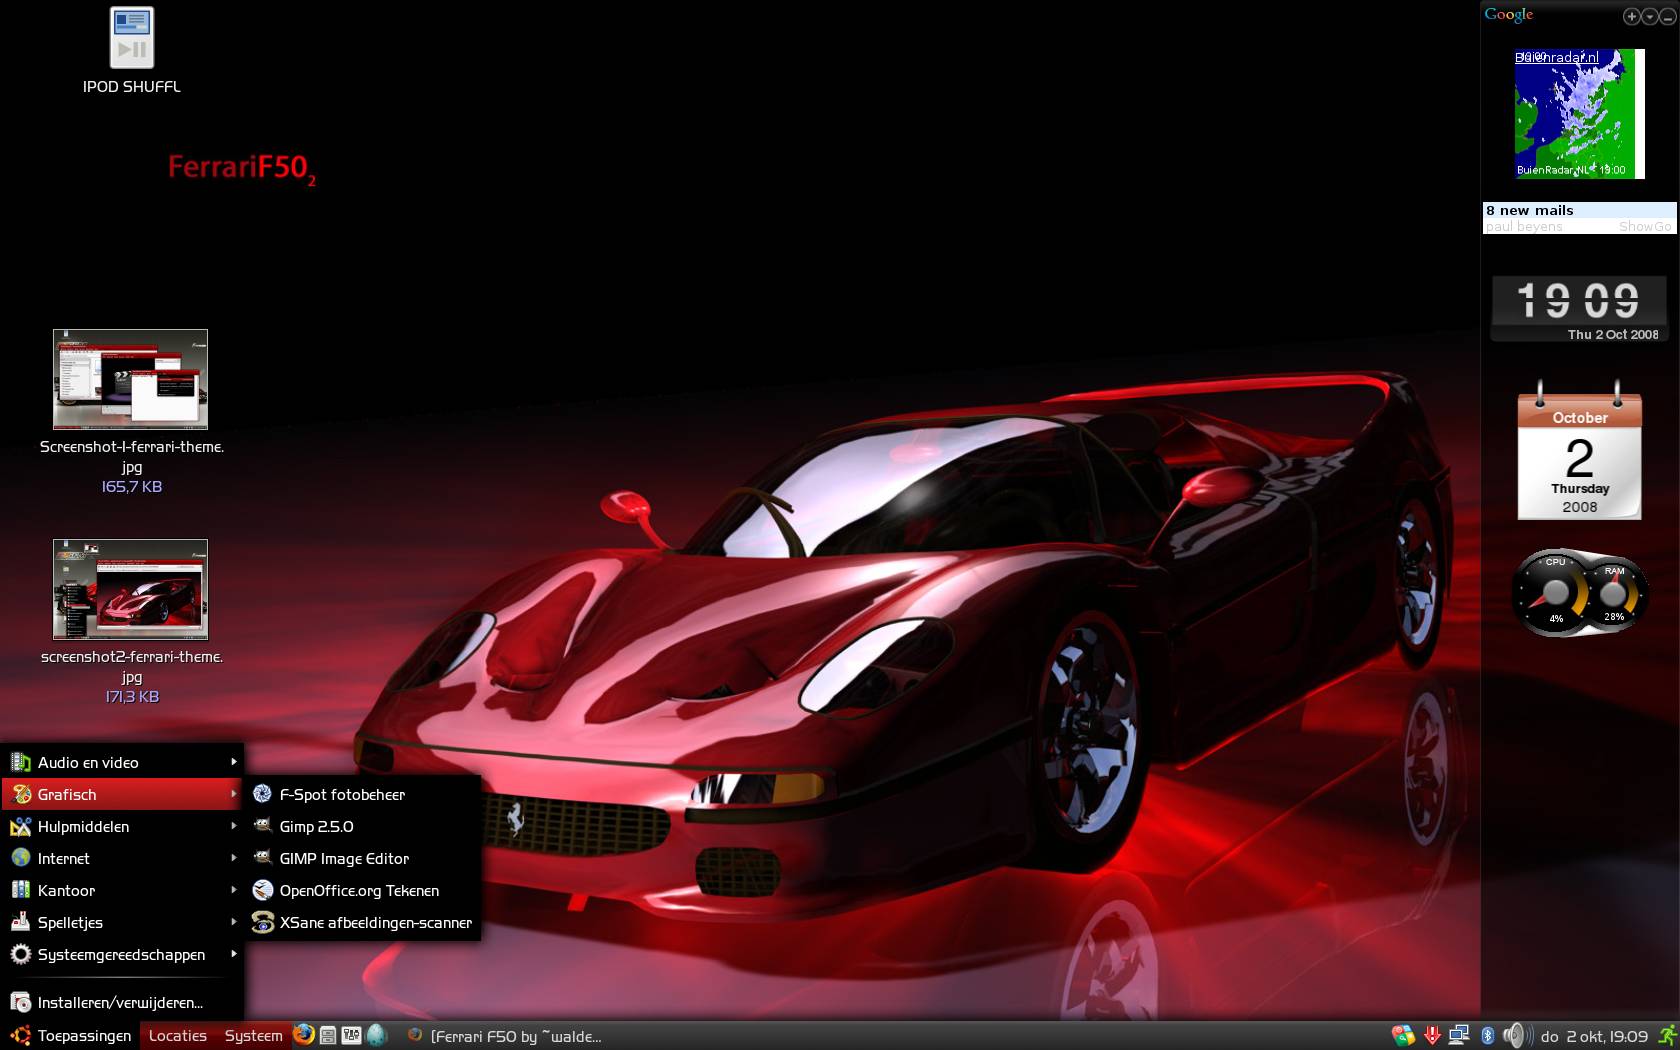1680x1050 pixels.
Task: Switch to Ferrari F50 taskbar window
Action: [x=505, y=1036]
